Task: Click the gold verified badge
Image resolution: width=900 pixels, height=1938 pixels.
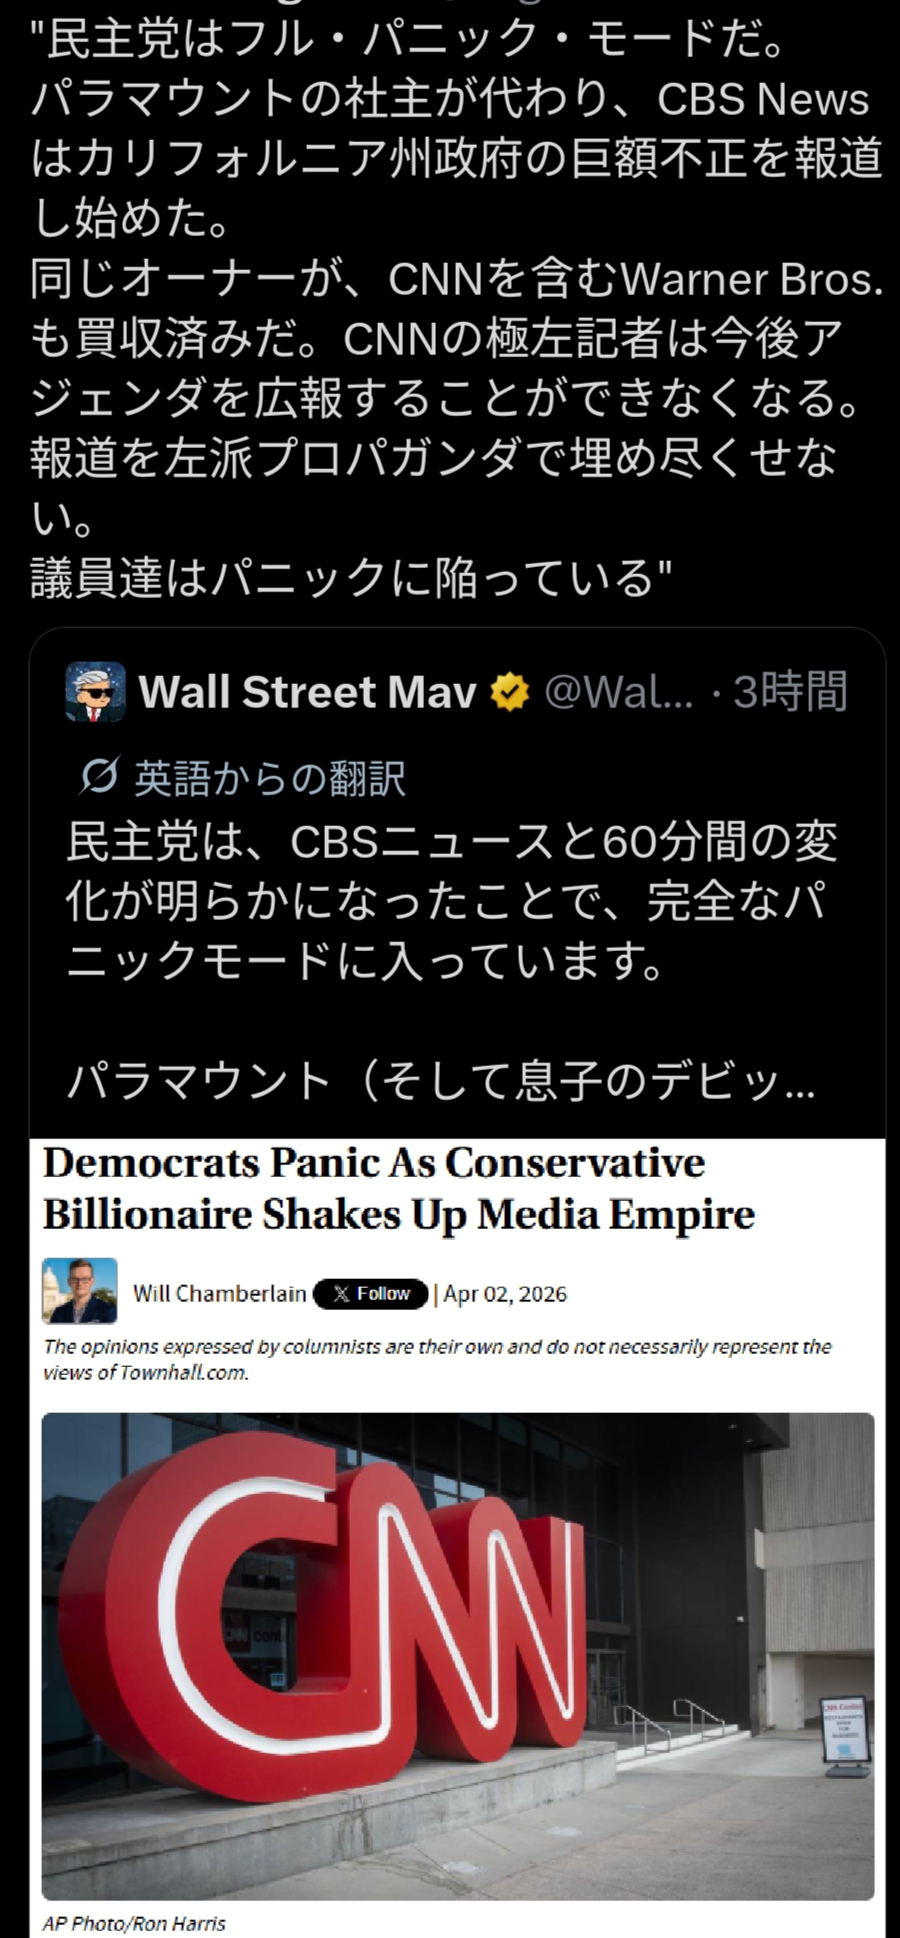Action: coord(510,692)
